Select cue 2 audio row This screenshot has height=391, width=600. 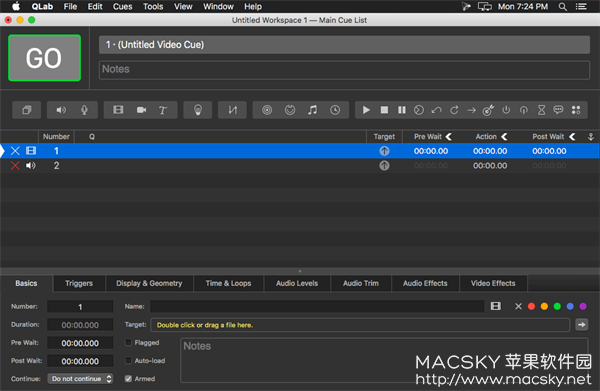(x=300, y=166)
